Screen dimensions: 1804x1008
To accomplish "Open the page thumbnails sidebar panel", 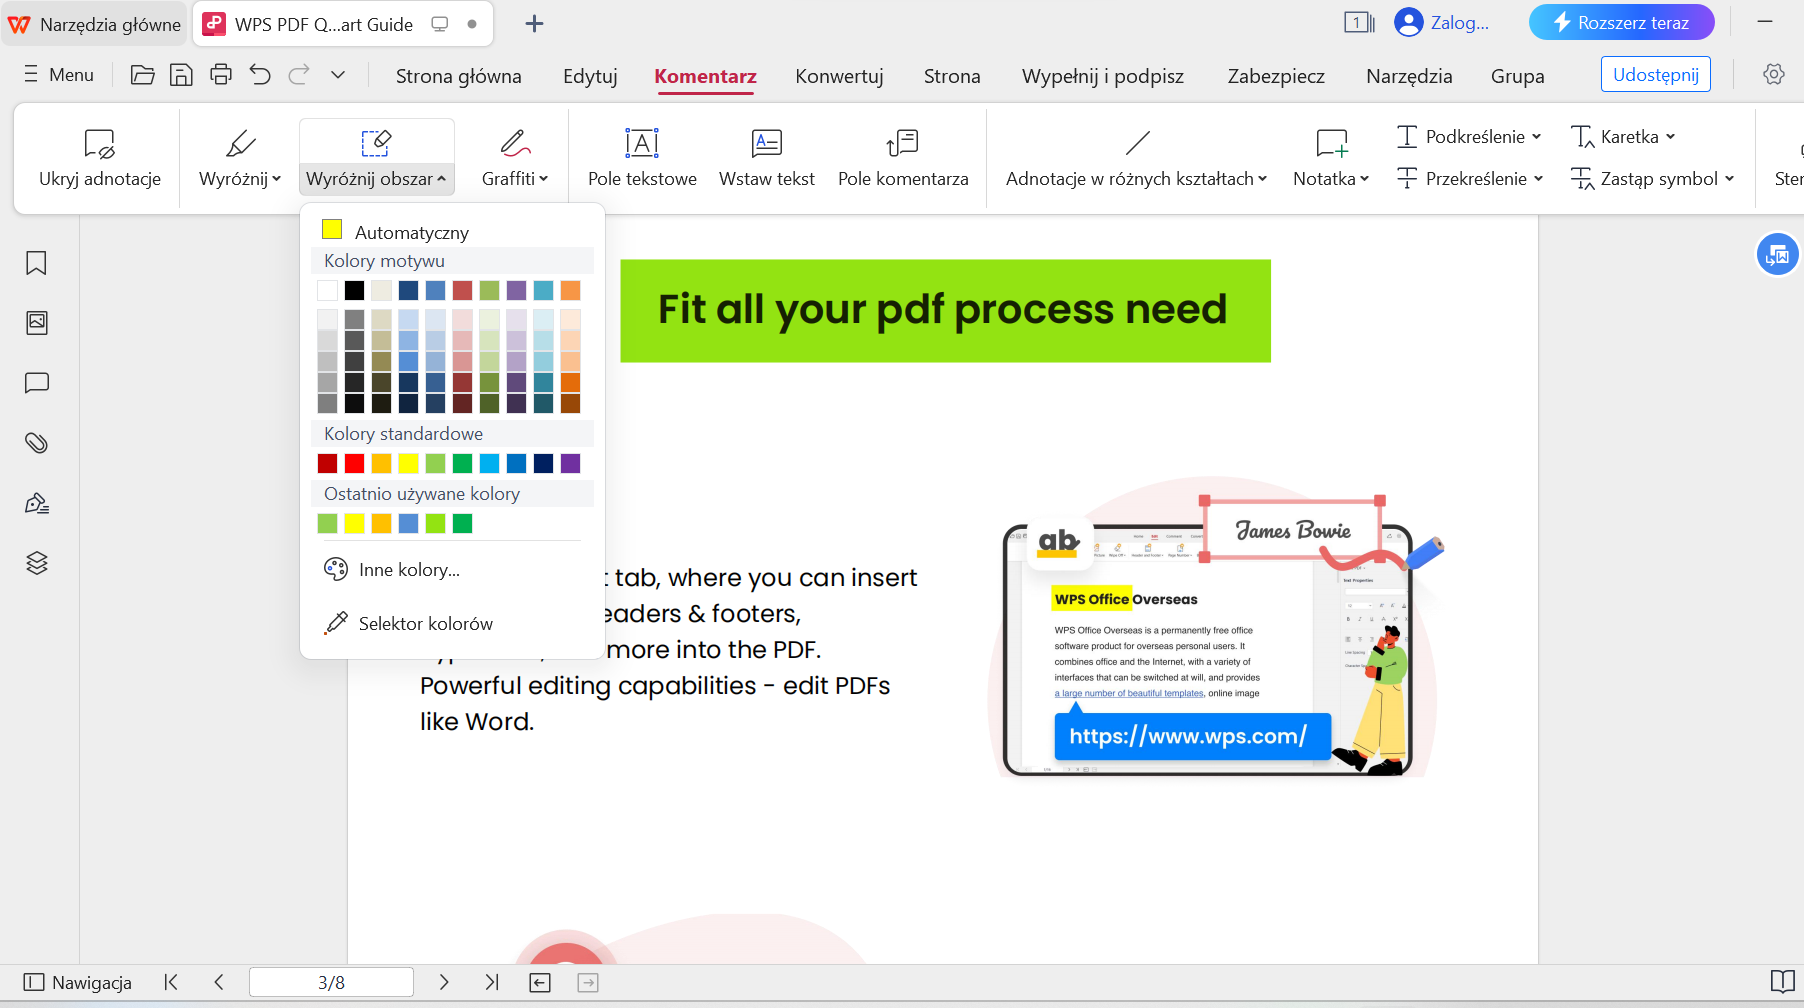I will click(x=37, y=323).
